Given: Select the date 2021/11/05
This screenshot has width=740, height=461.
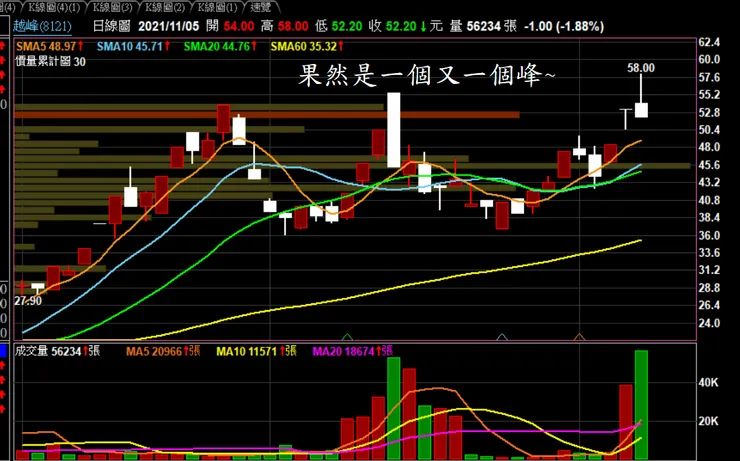Looking at the screenshot, I should click(168, 26).
